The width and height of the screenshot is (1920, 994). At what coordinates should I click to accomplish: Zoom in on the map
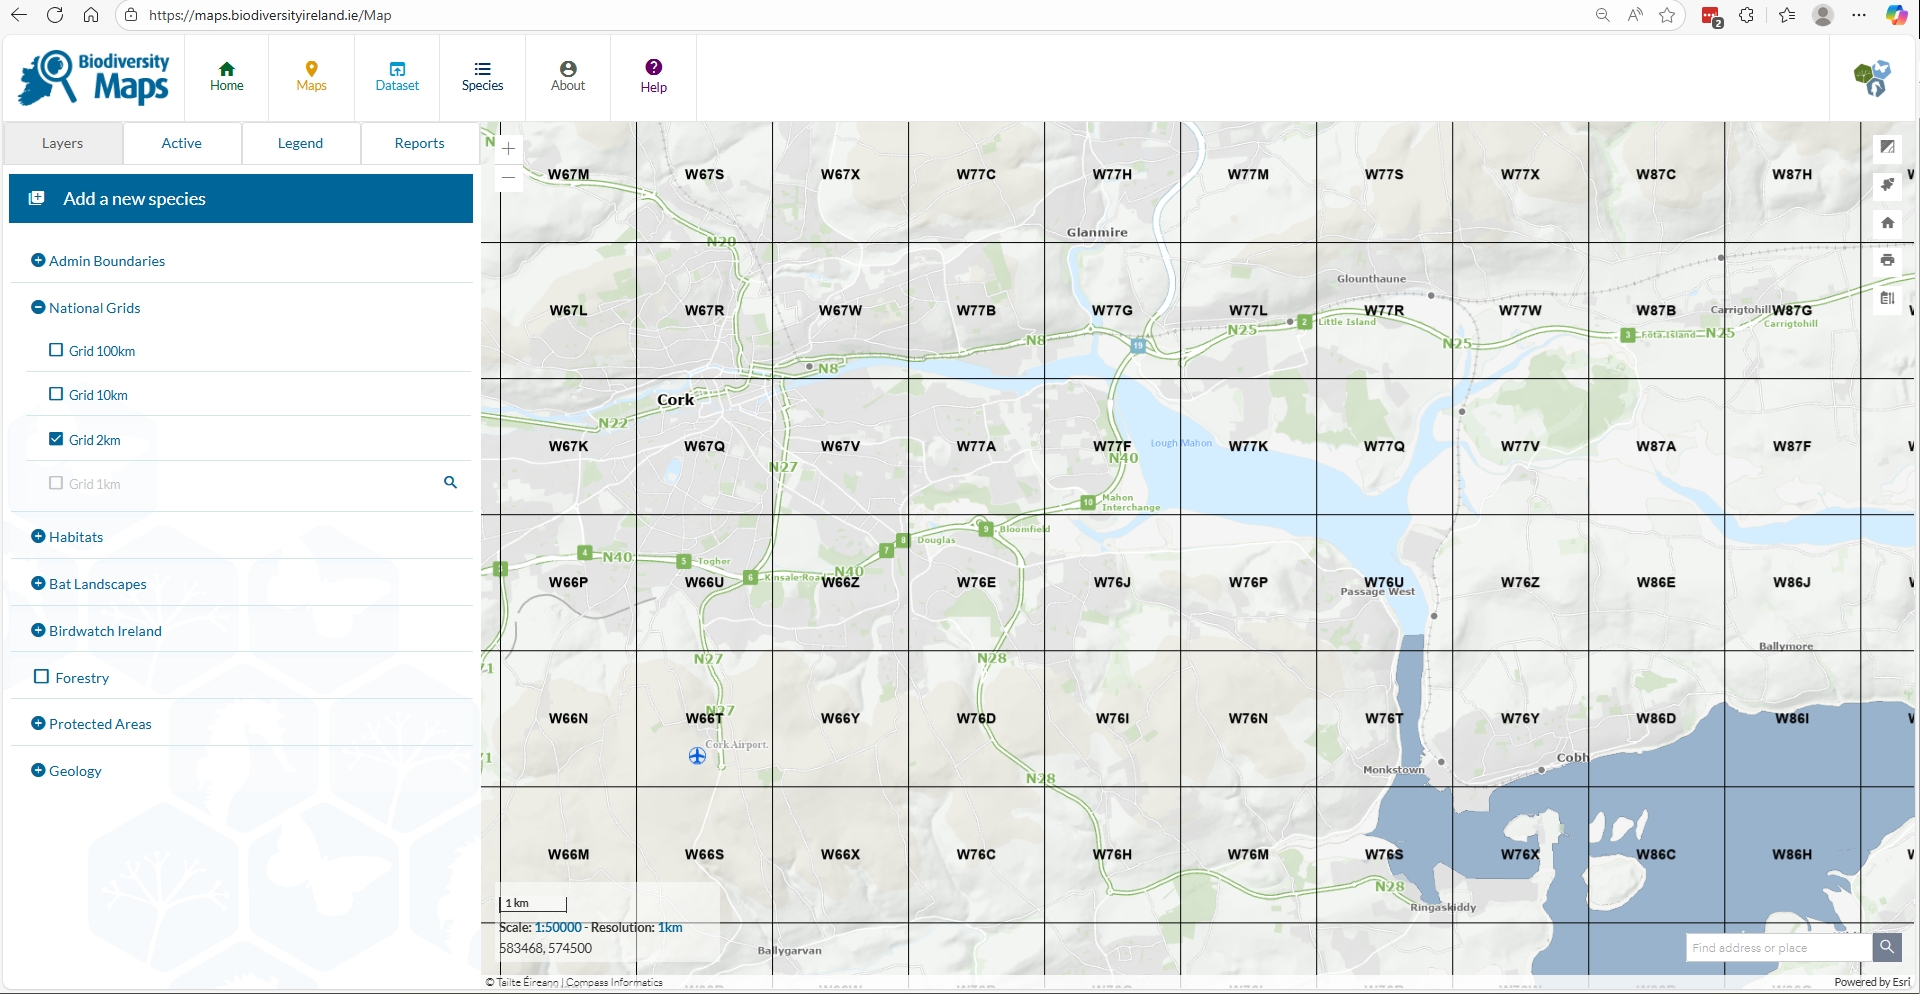pyautogui.click(x=508, y=149)
